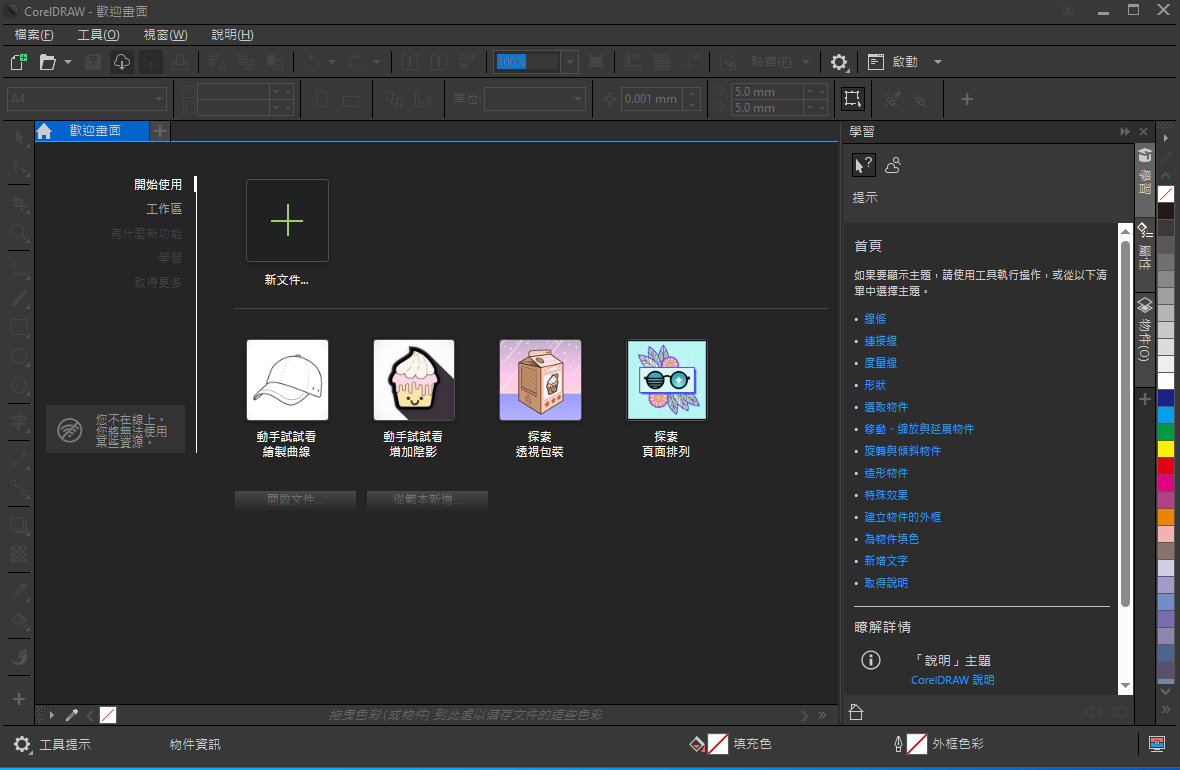
Task: Select the Rectangle tool in the toolbox
Action: (20, 327)
